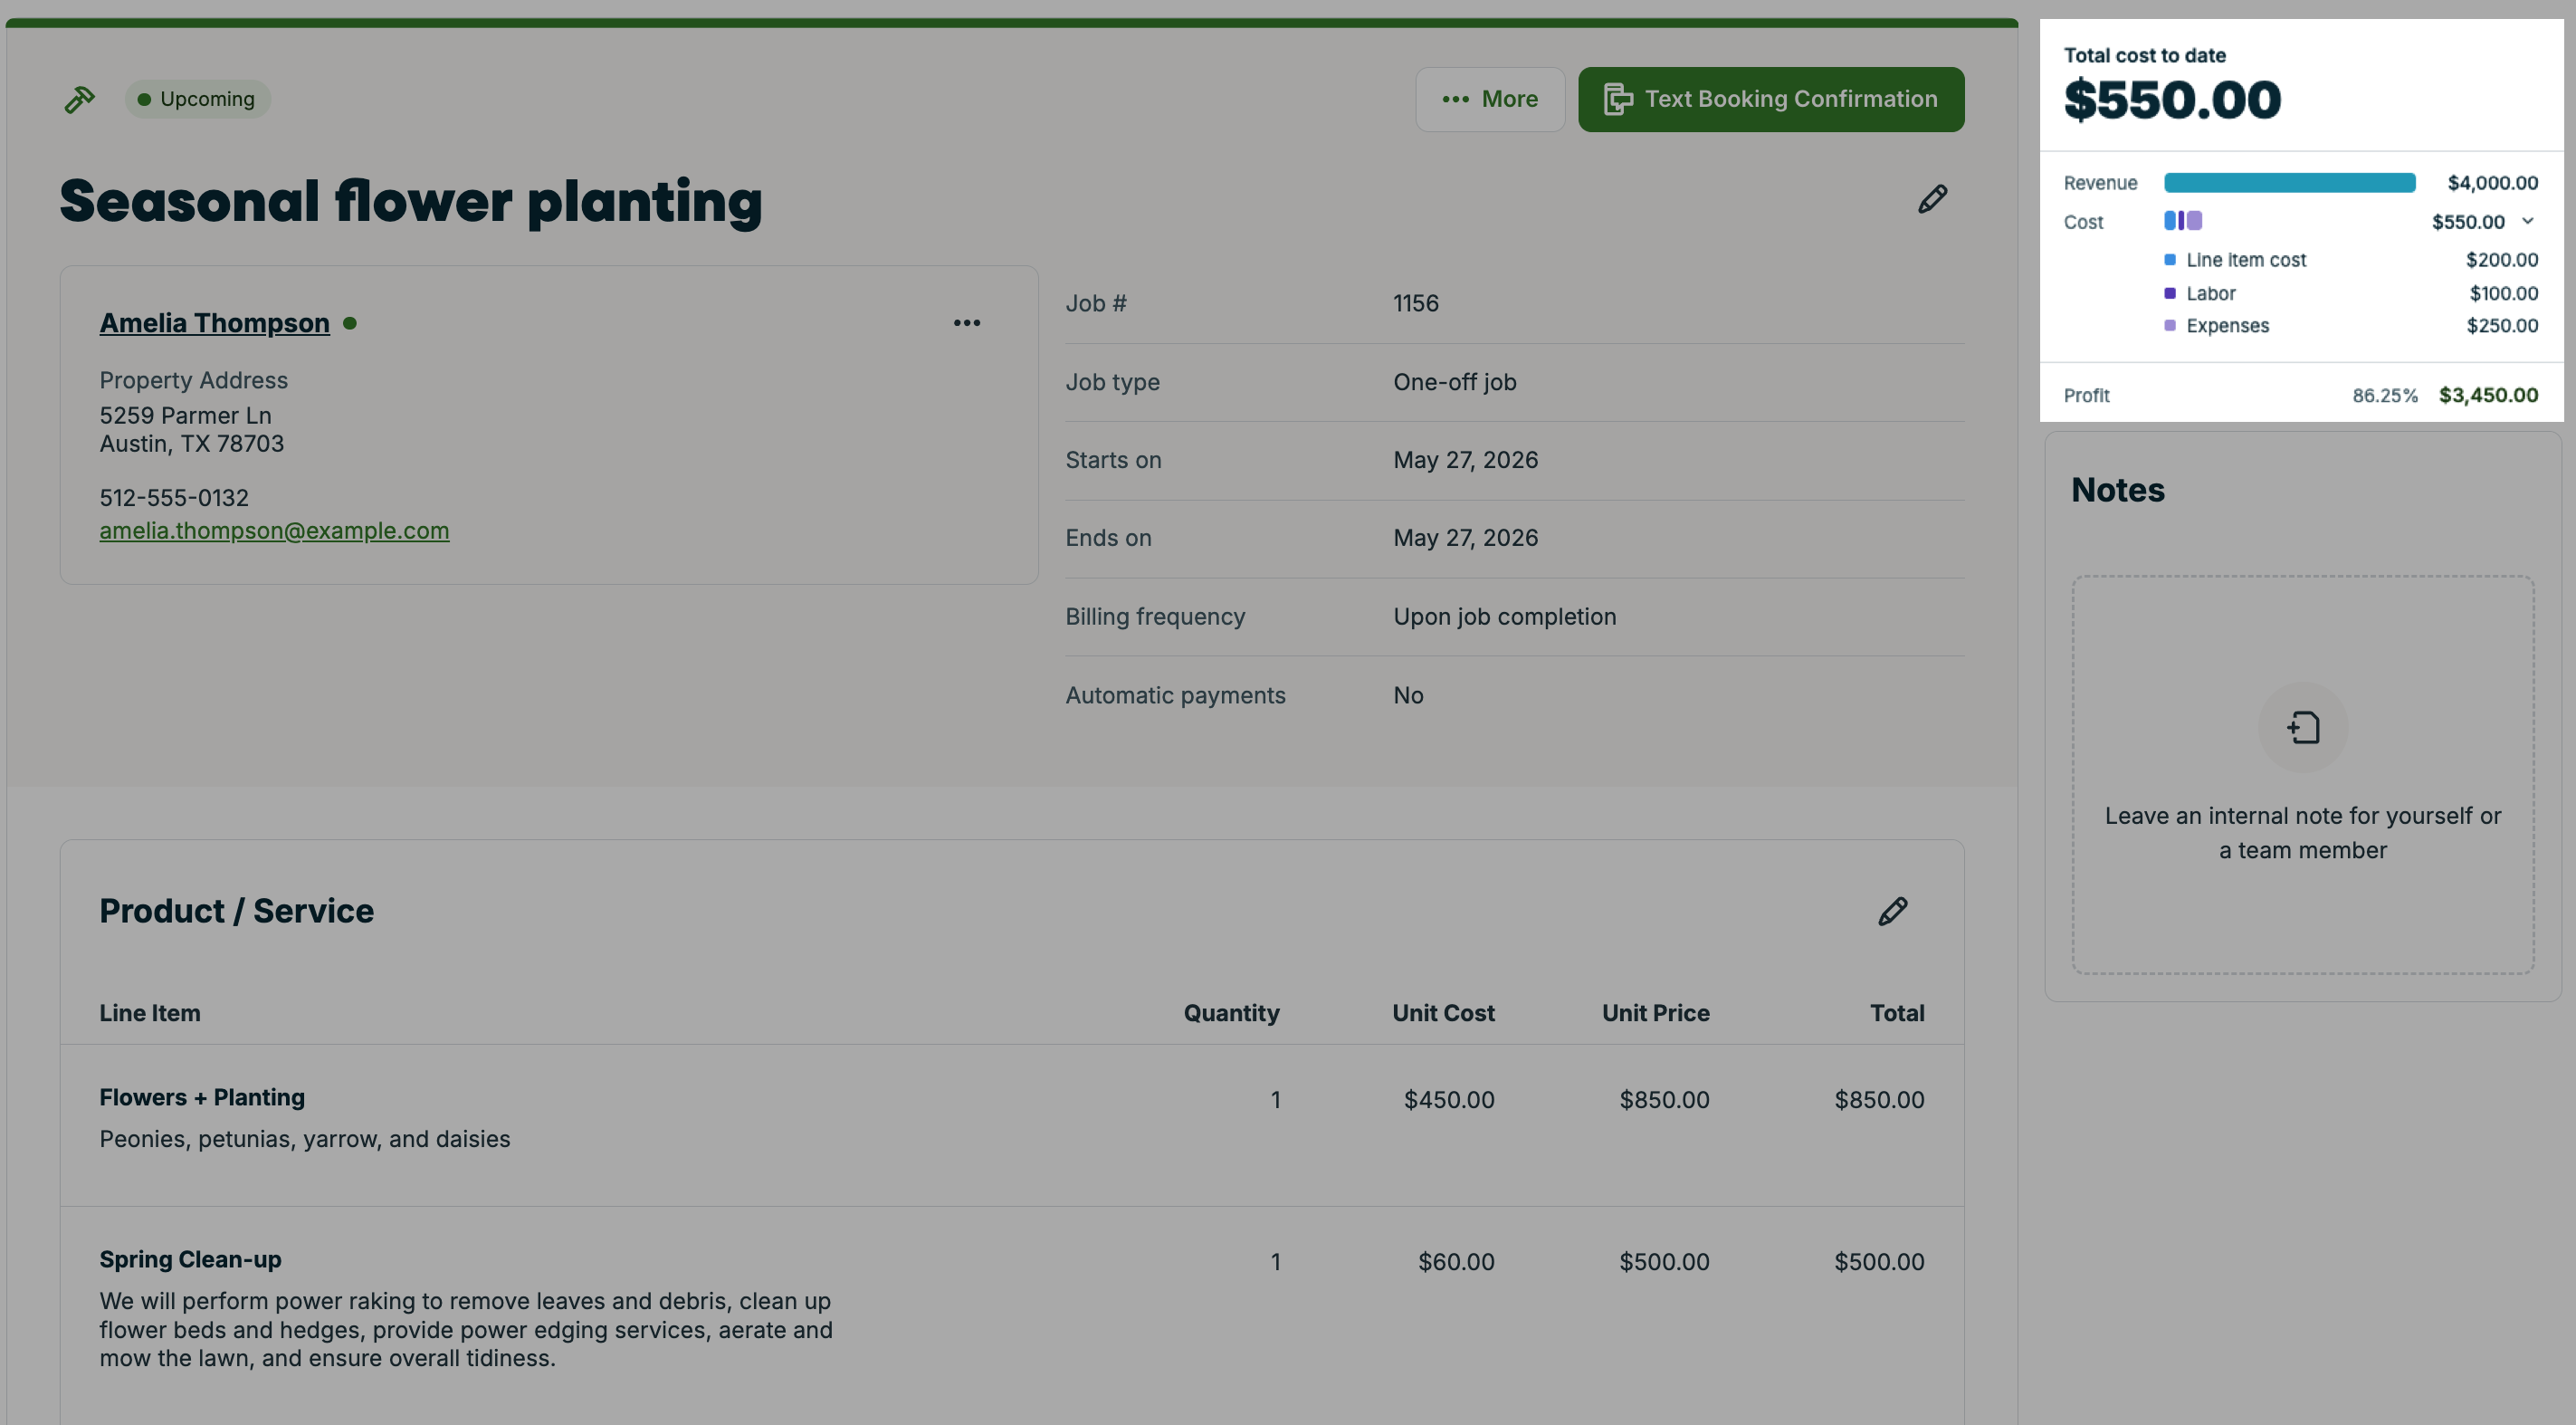Collapse the Cost breakdown chevron

pos(2527,221)
